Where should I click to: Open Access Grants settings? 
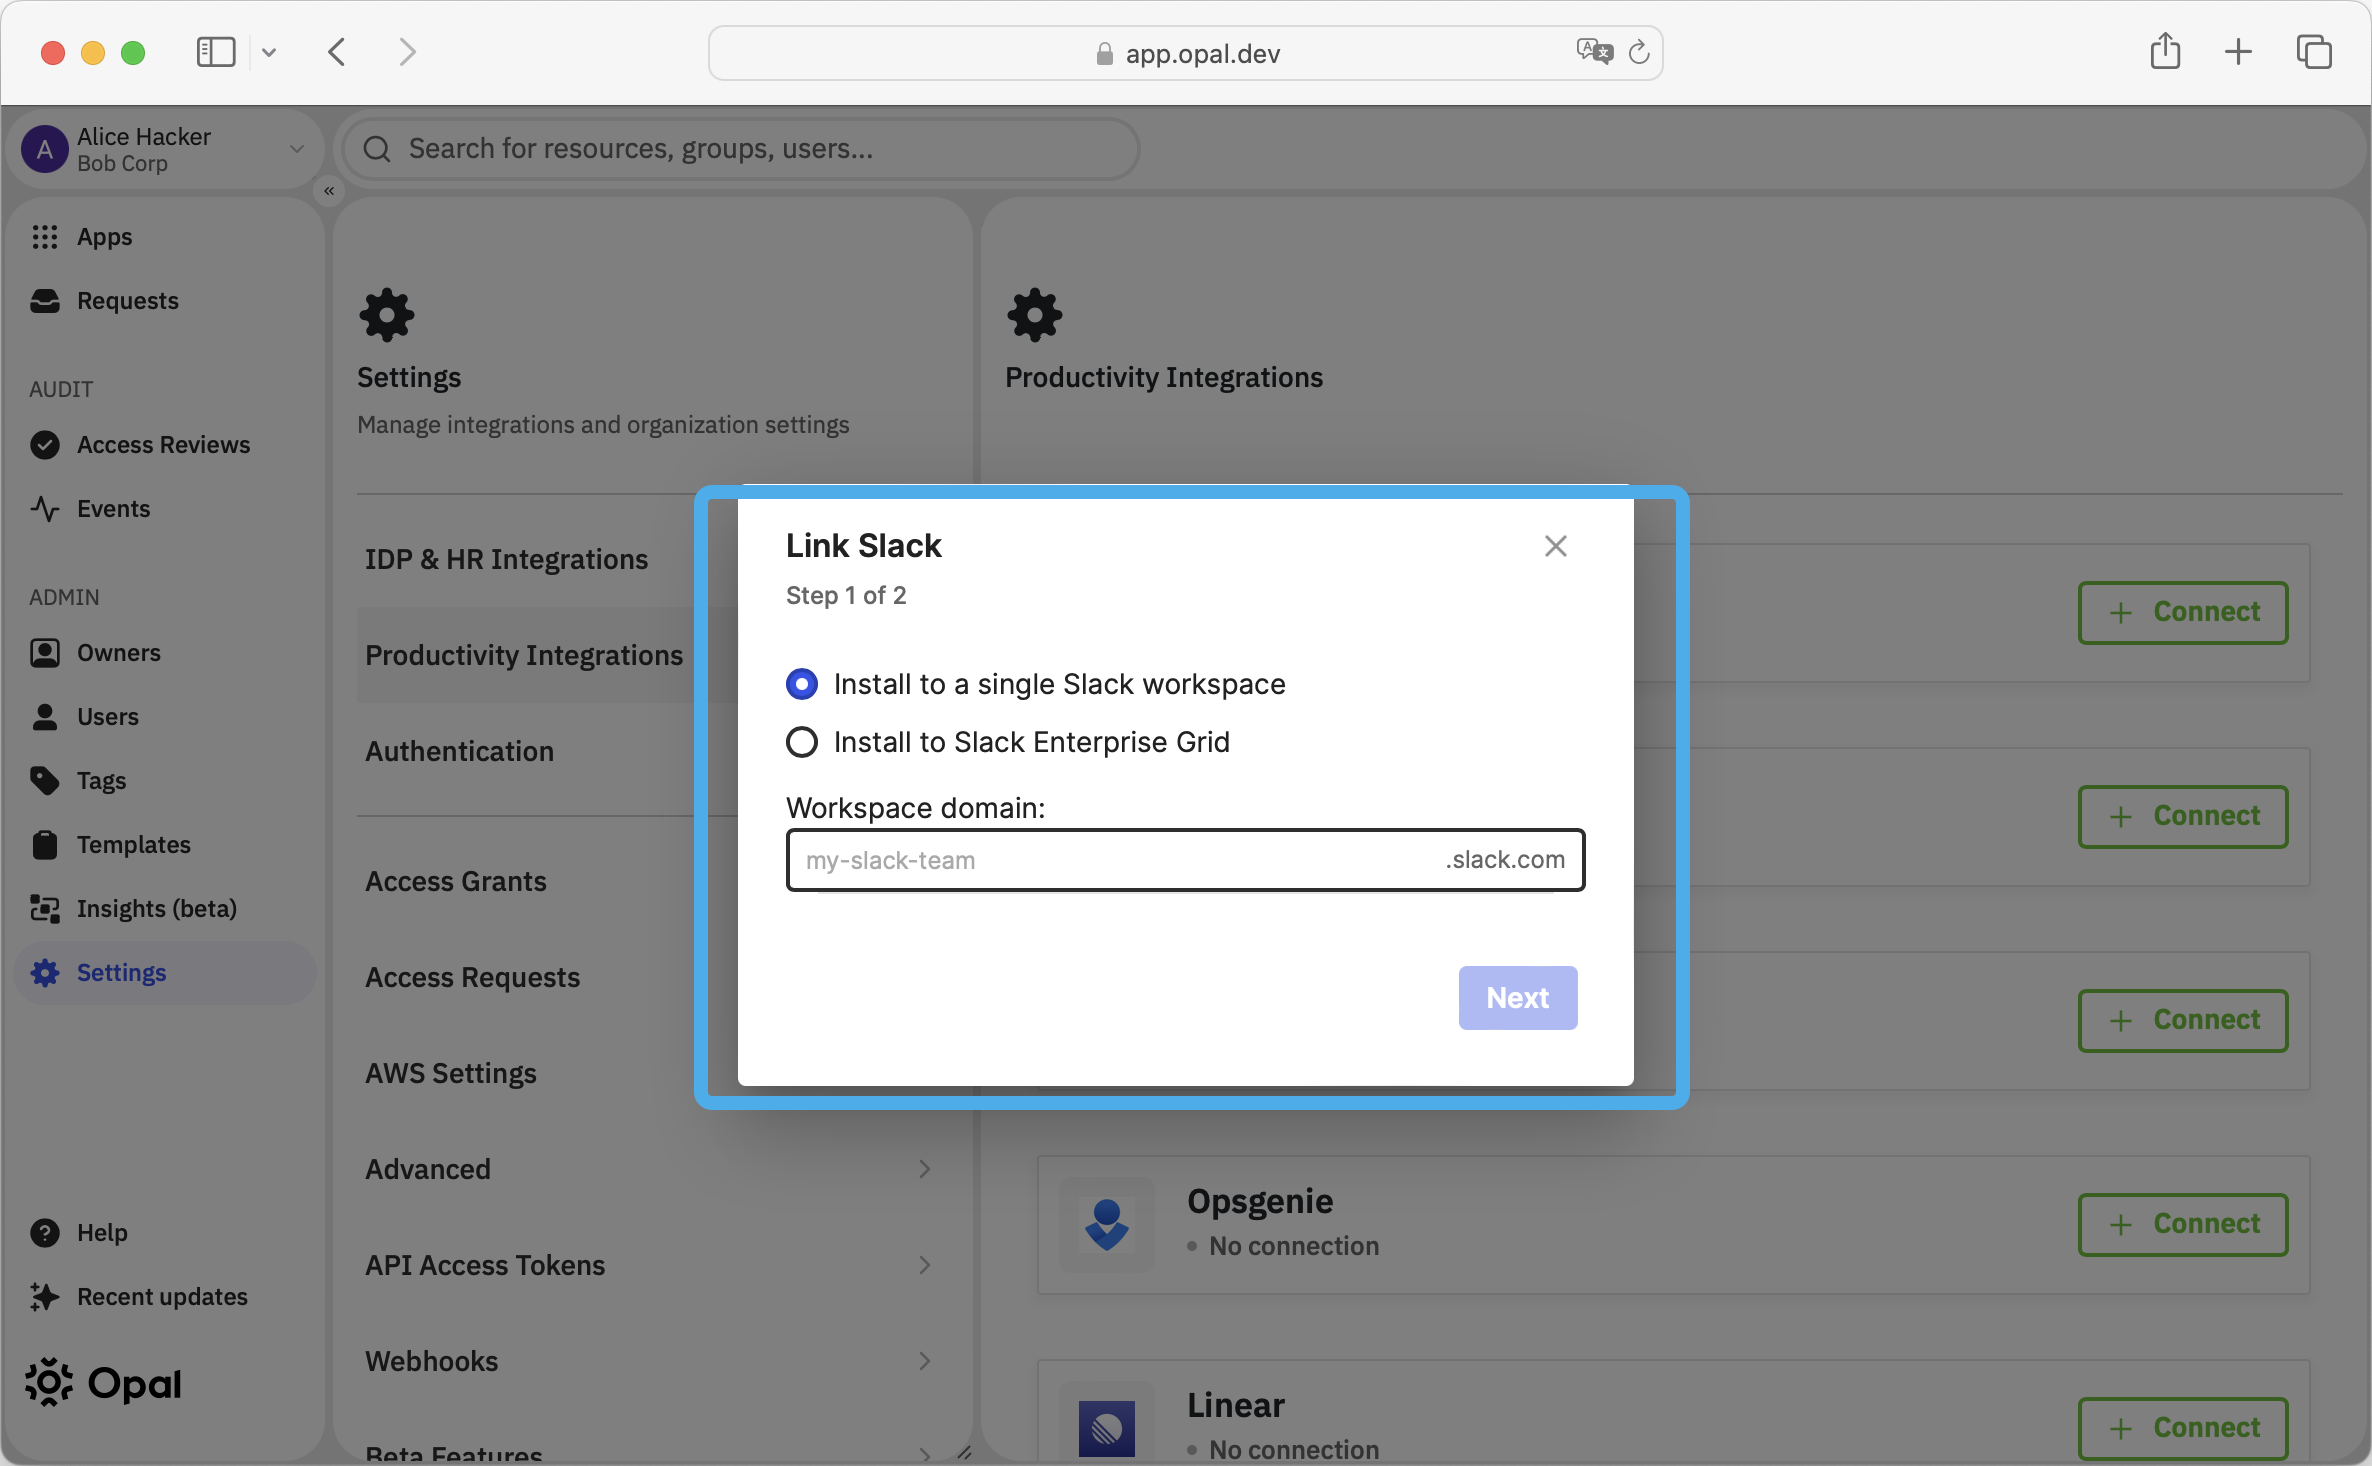click(455, 882)
